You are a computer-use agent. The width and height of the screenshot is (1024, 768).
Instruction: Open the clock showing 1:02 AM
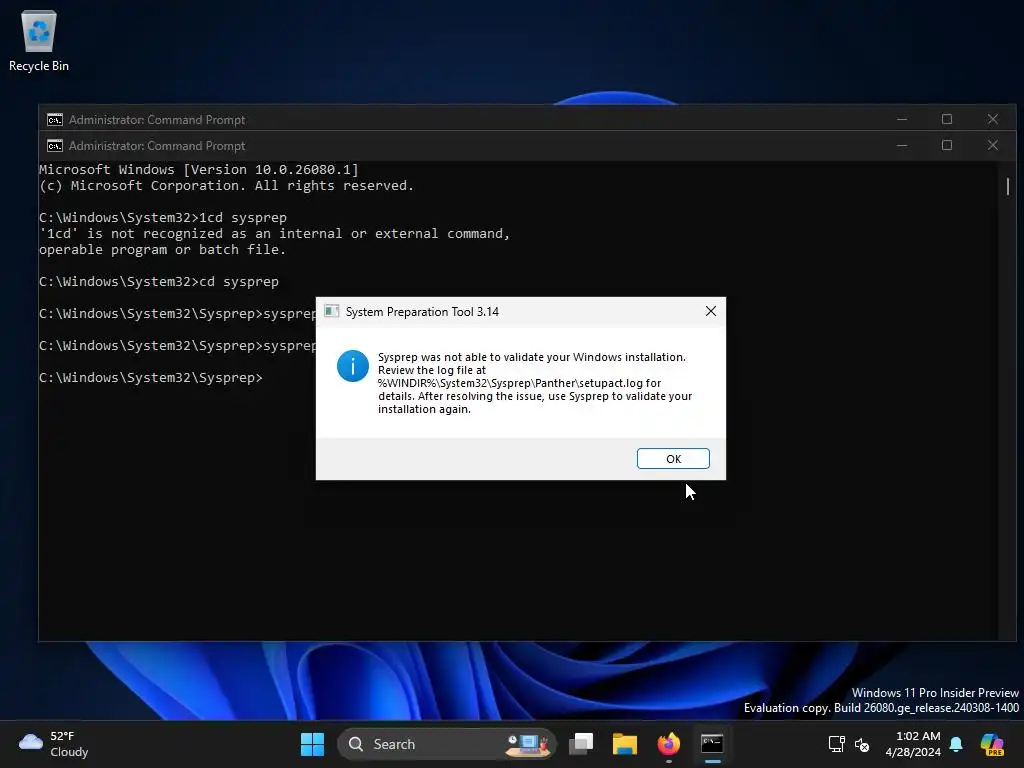point(913,744)
